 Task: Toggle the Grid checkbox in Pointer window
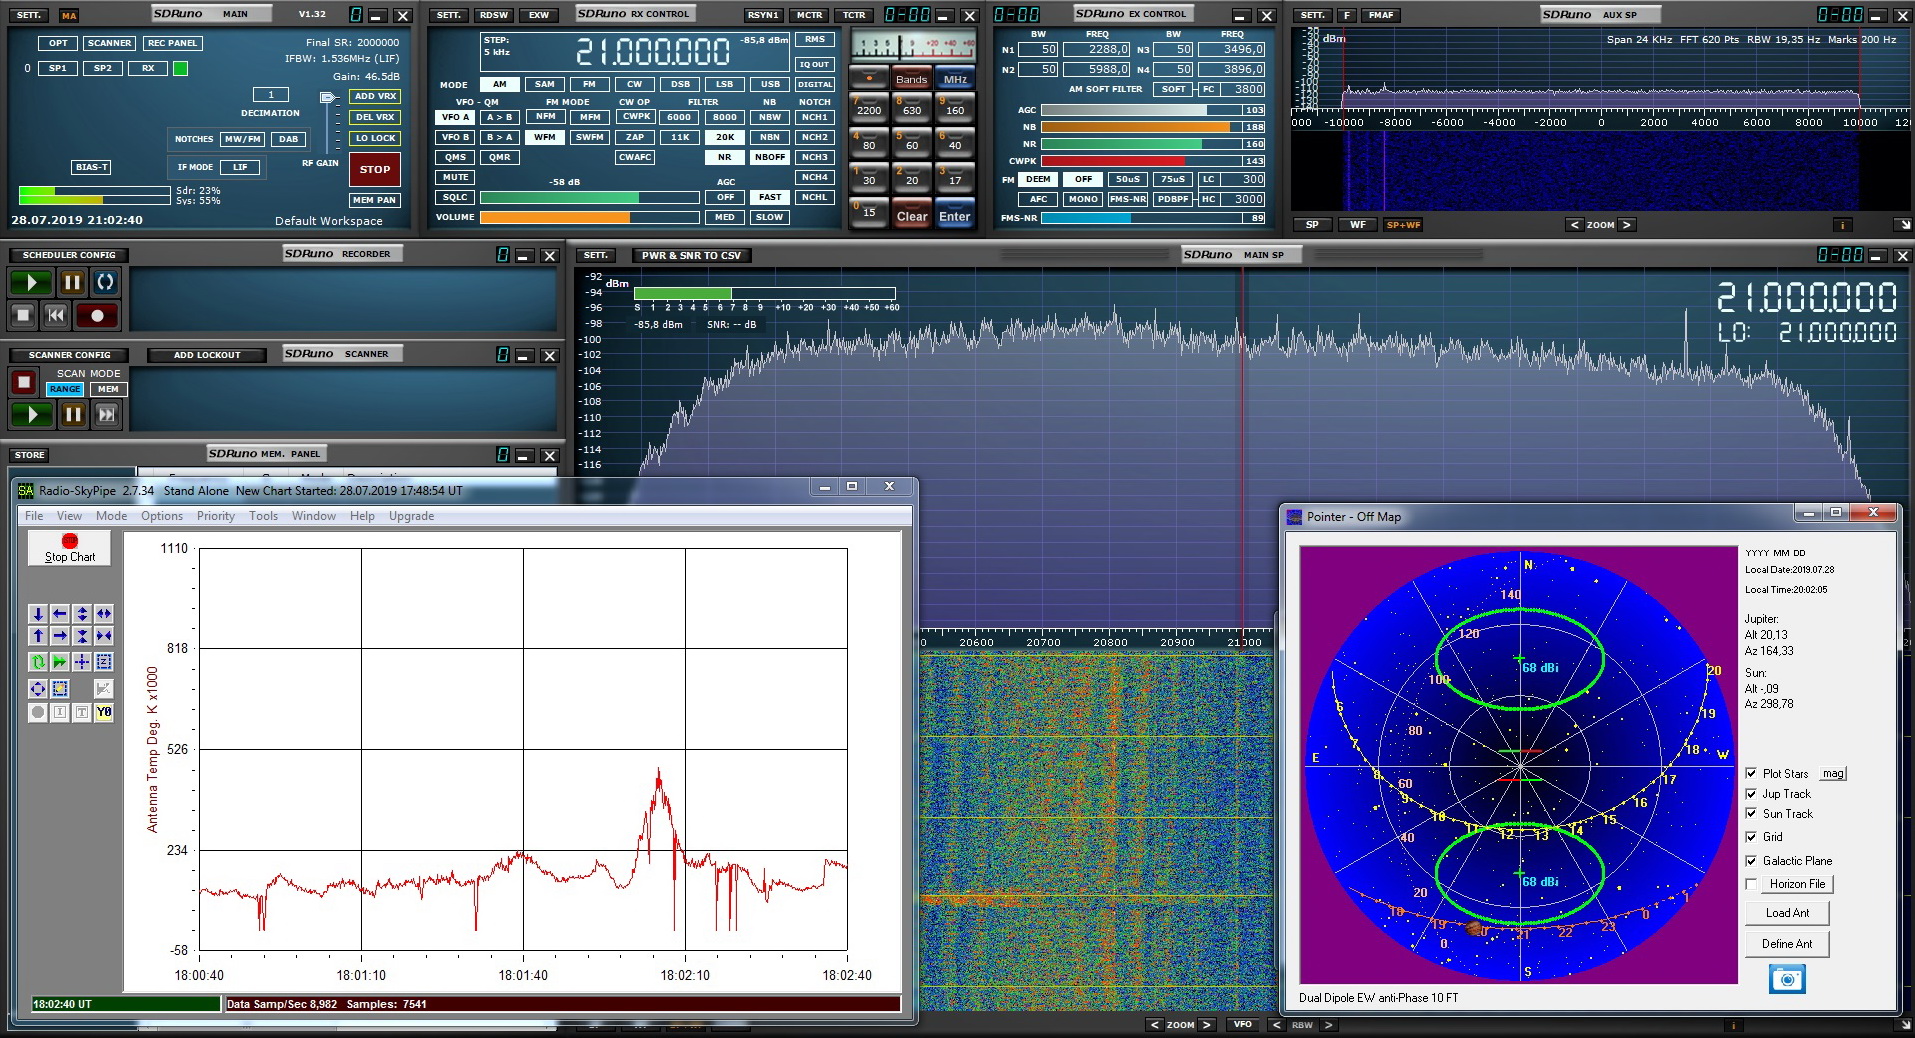point(1751,836)
